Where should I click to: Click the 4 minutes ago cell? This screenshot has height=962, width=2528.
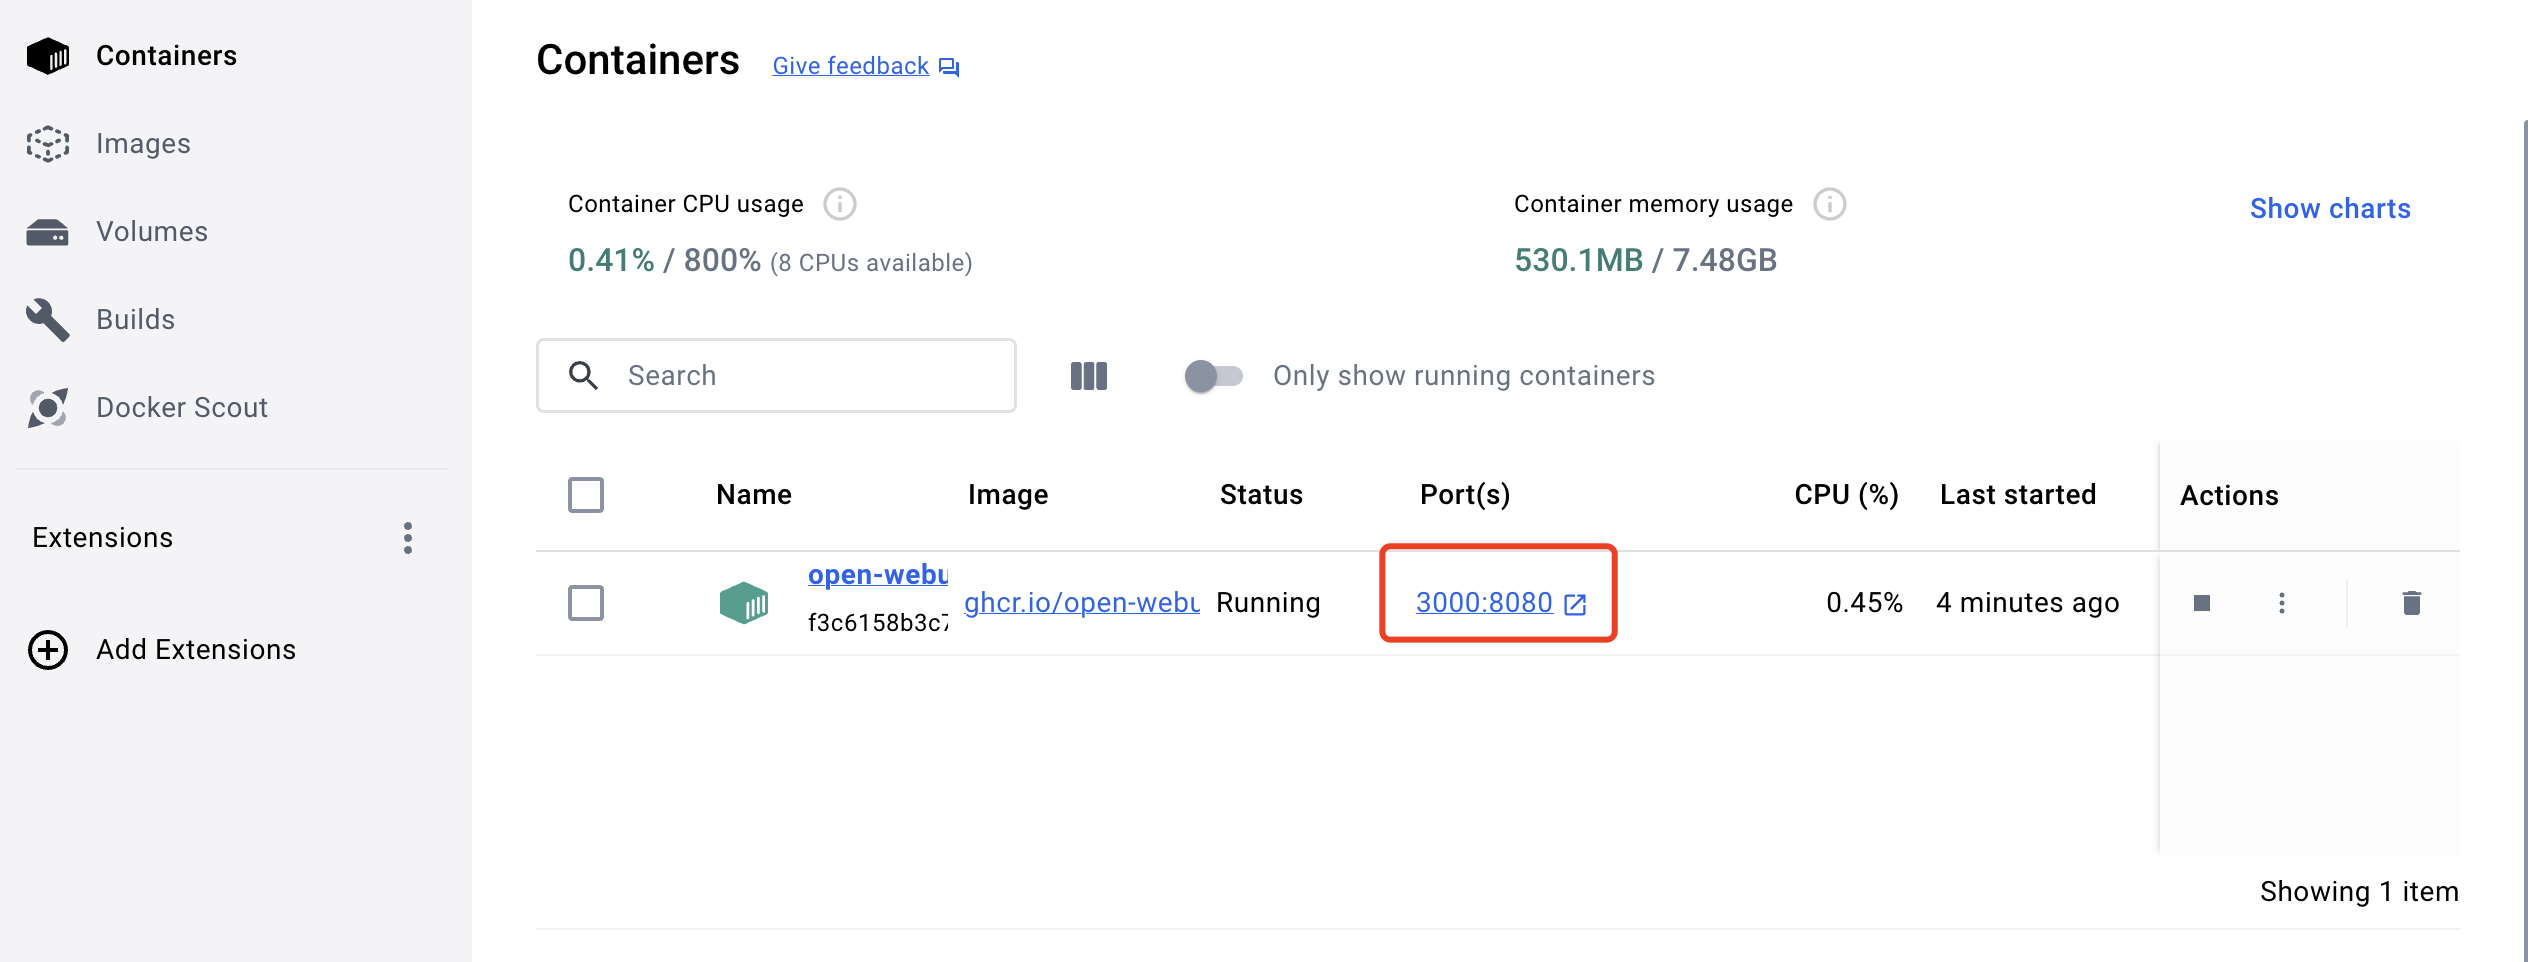(2027, 603)
